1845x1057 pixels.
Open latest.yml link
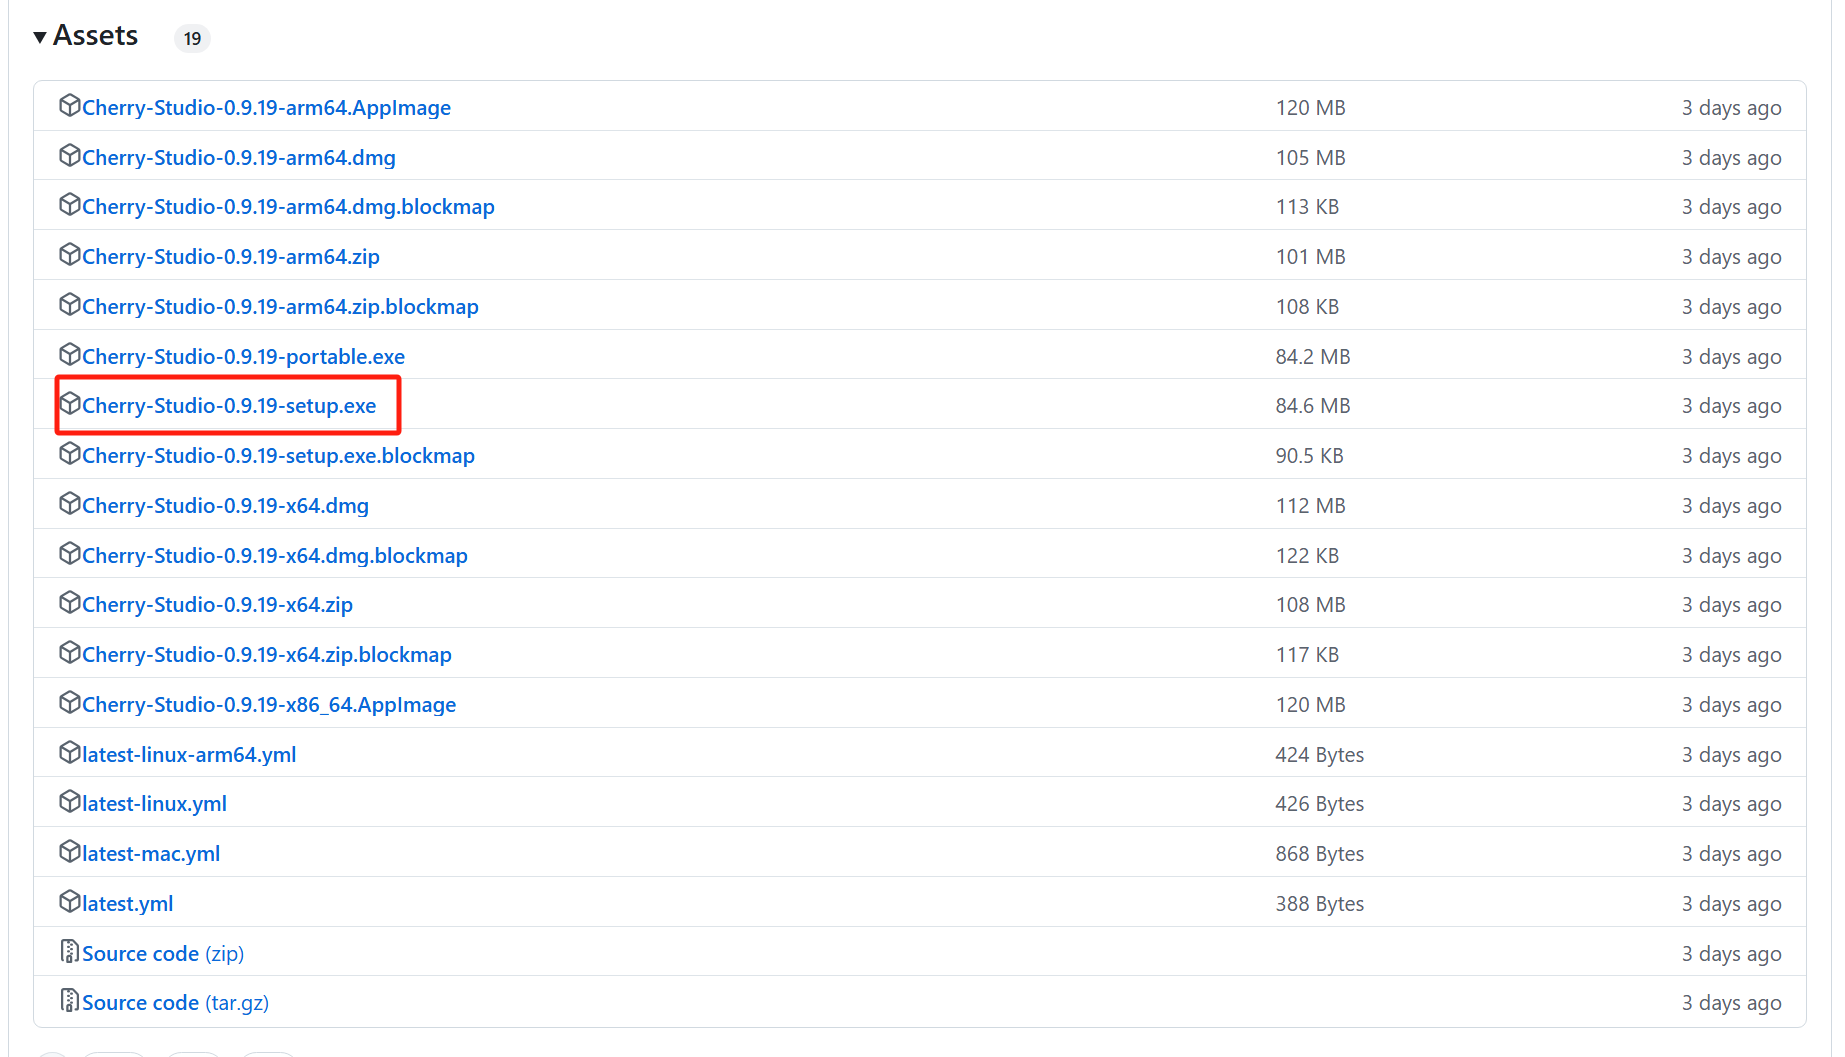point(127,903)
